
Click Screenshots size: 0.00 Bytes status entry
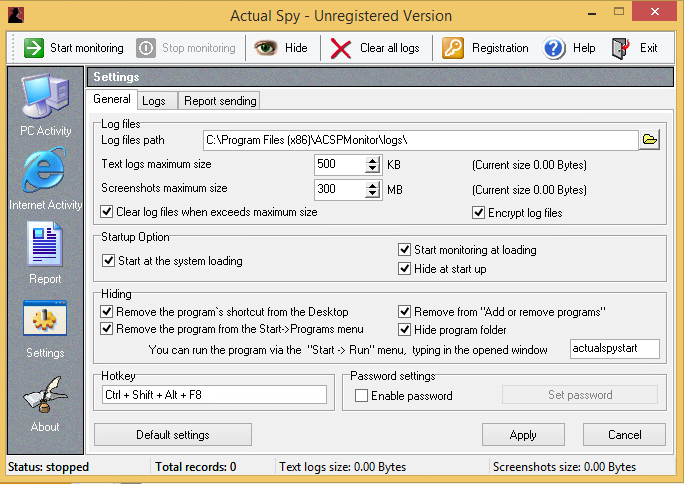pyautogui.click(x=564, y=467)
